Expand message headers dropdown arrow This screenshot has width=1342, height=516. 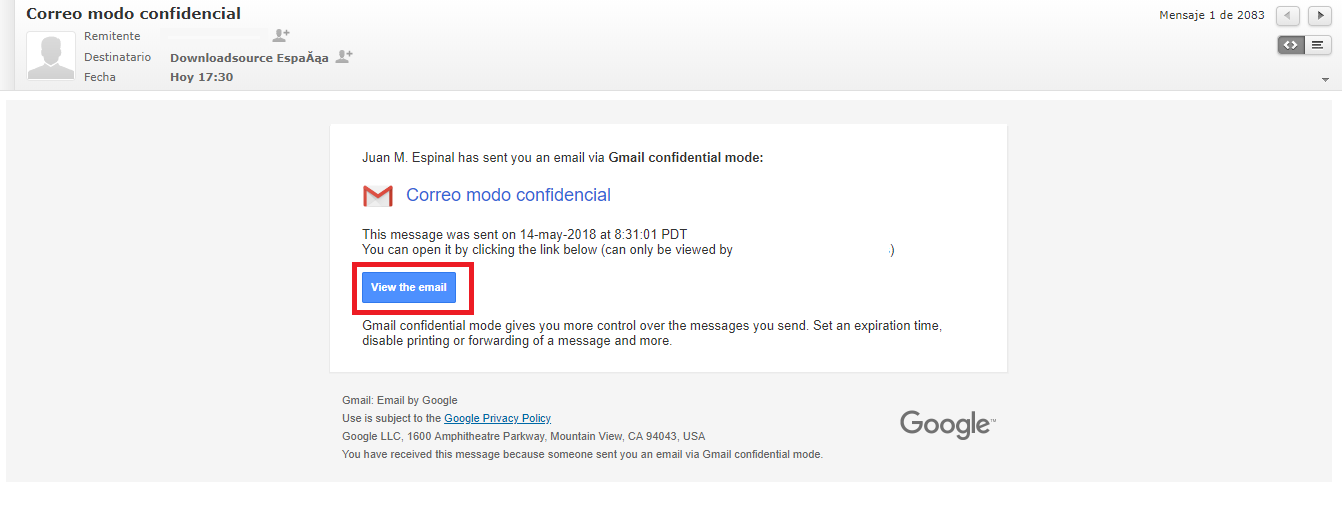click(1326, 80)
